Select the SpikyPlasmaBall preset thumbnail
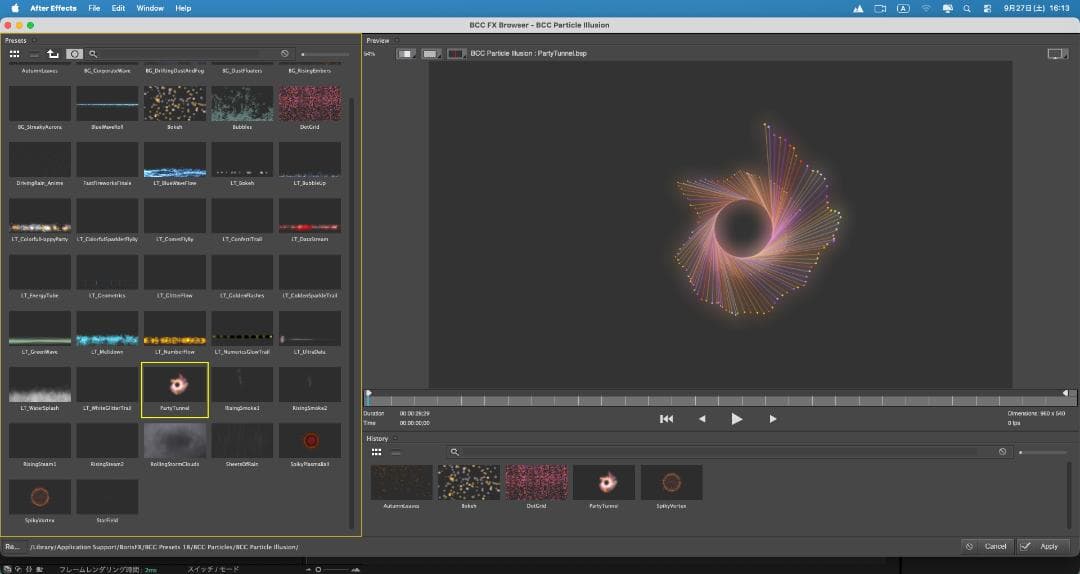 (x=309, y=442)
